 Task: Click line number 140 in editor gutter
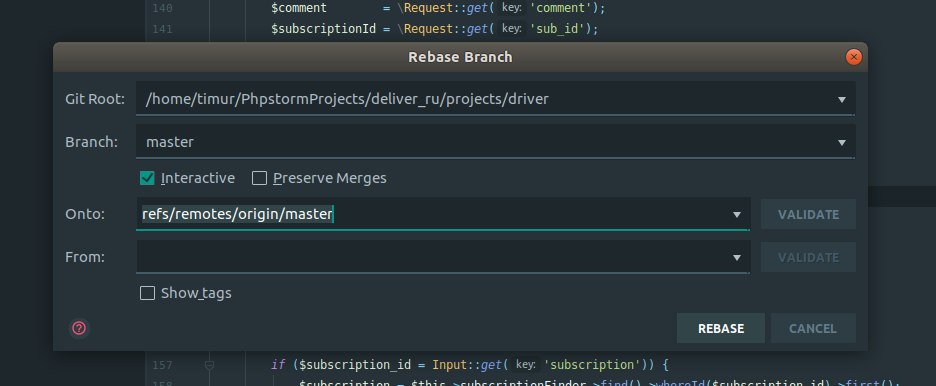pos(162,8)
